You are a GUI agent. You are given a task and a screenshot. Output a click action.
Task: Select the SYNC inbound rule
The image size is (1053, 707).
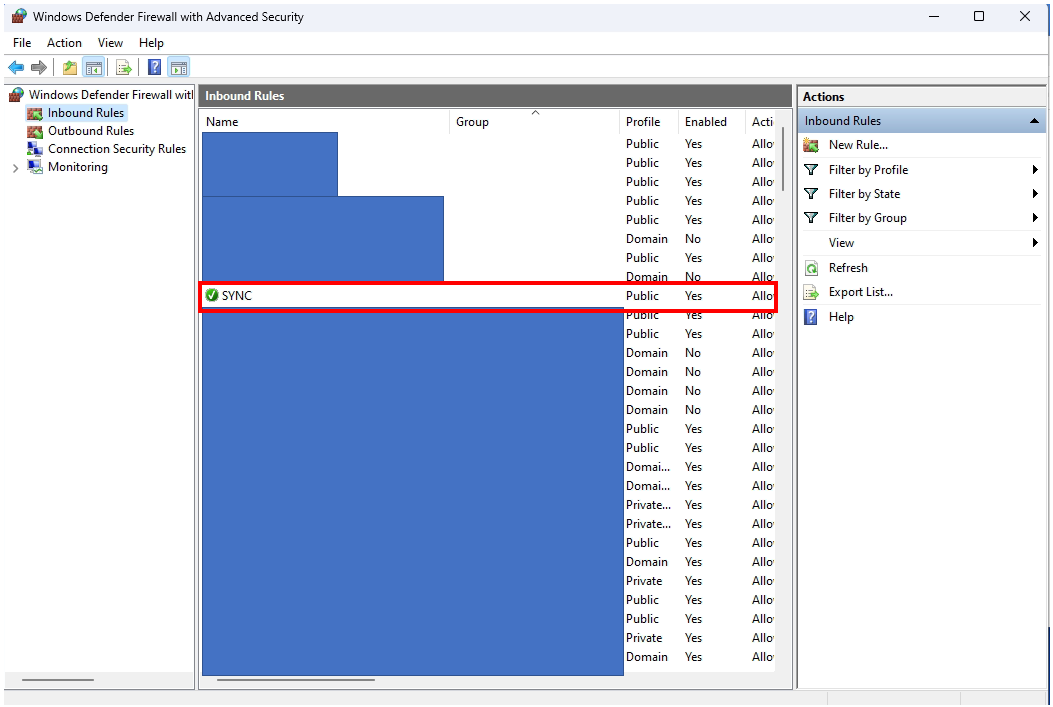488,296
